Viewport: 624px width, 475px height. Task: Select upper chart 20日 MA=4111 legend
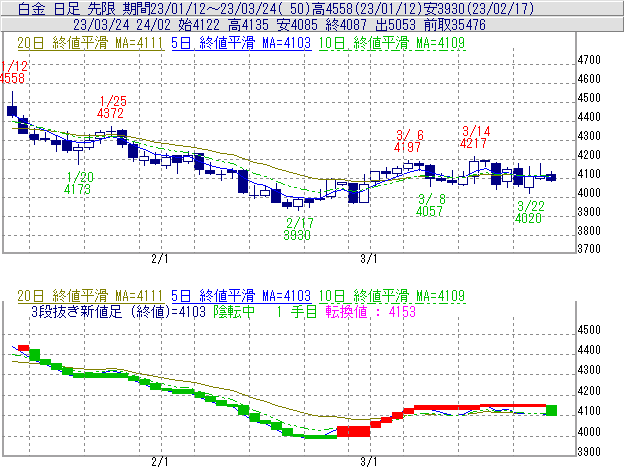click(x=90, y=43)
